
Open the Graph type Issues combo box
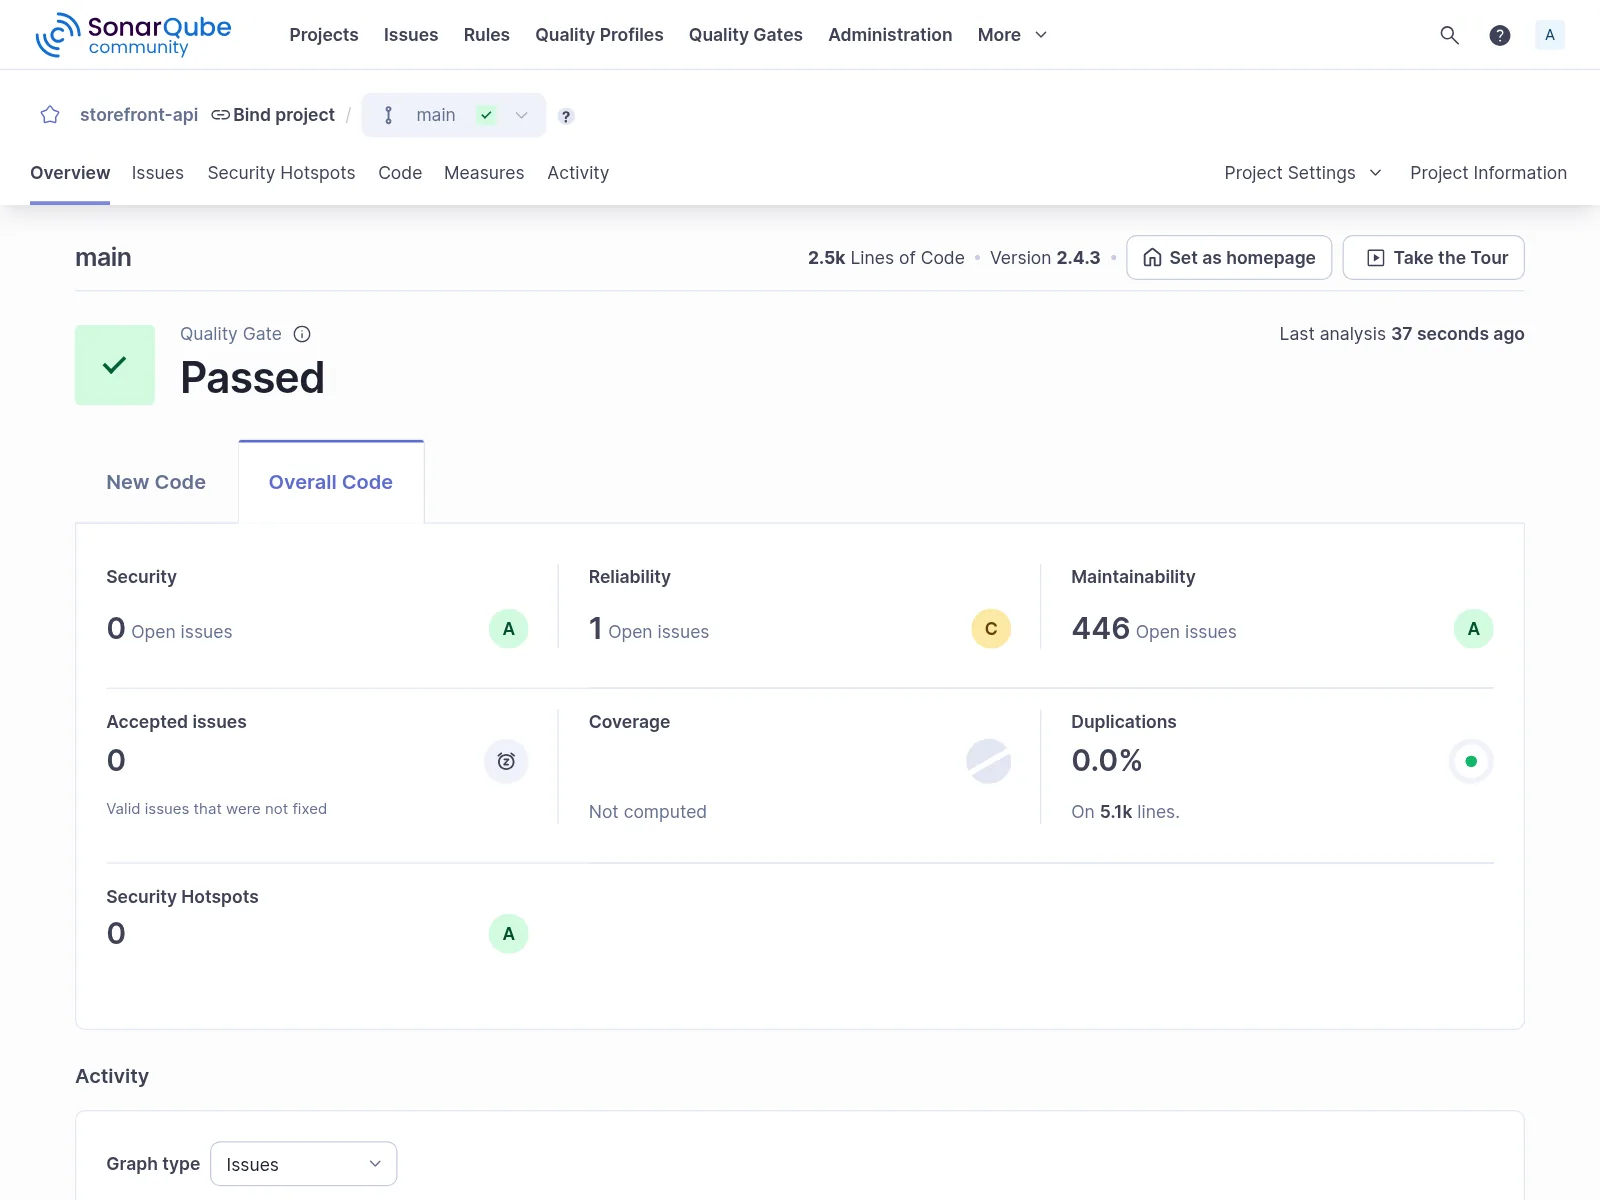(304, 1164)
